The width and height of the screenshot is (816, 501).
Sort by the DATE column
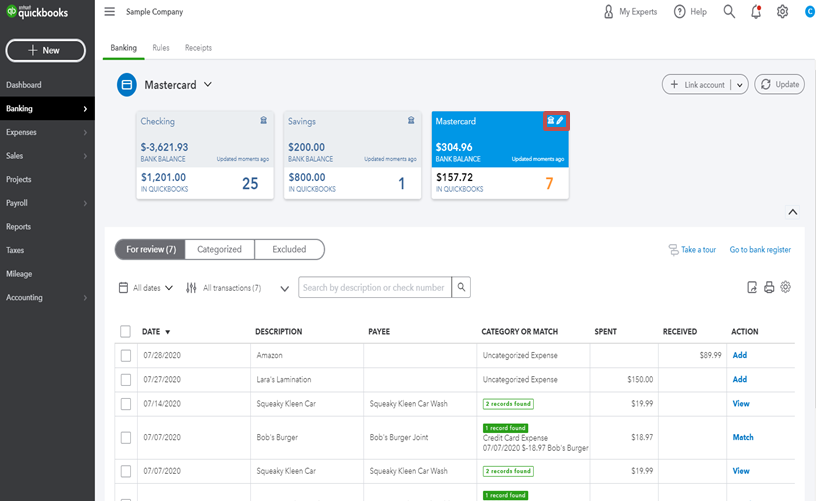coord(156,331)
